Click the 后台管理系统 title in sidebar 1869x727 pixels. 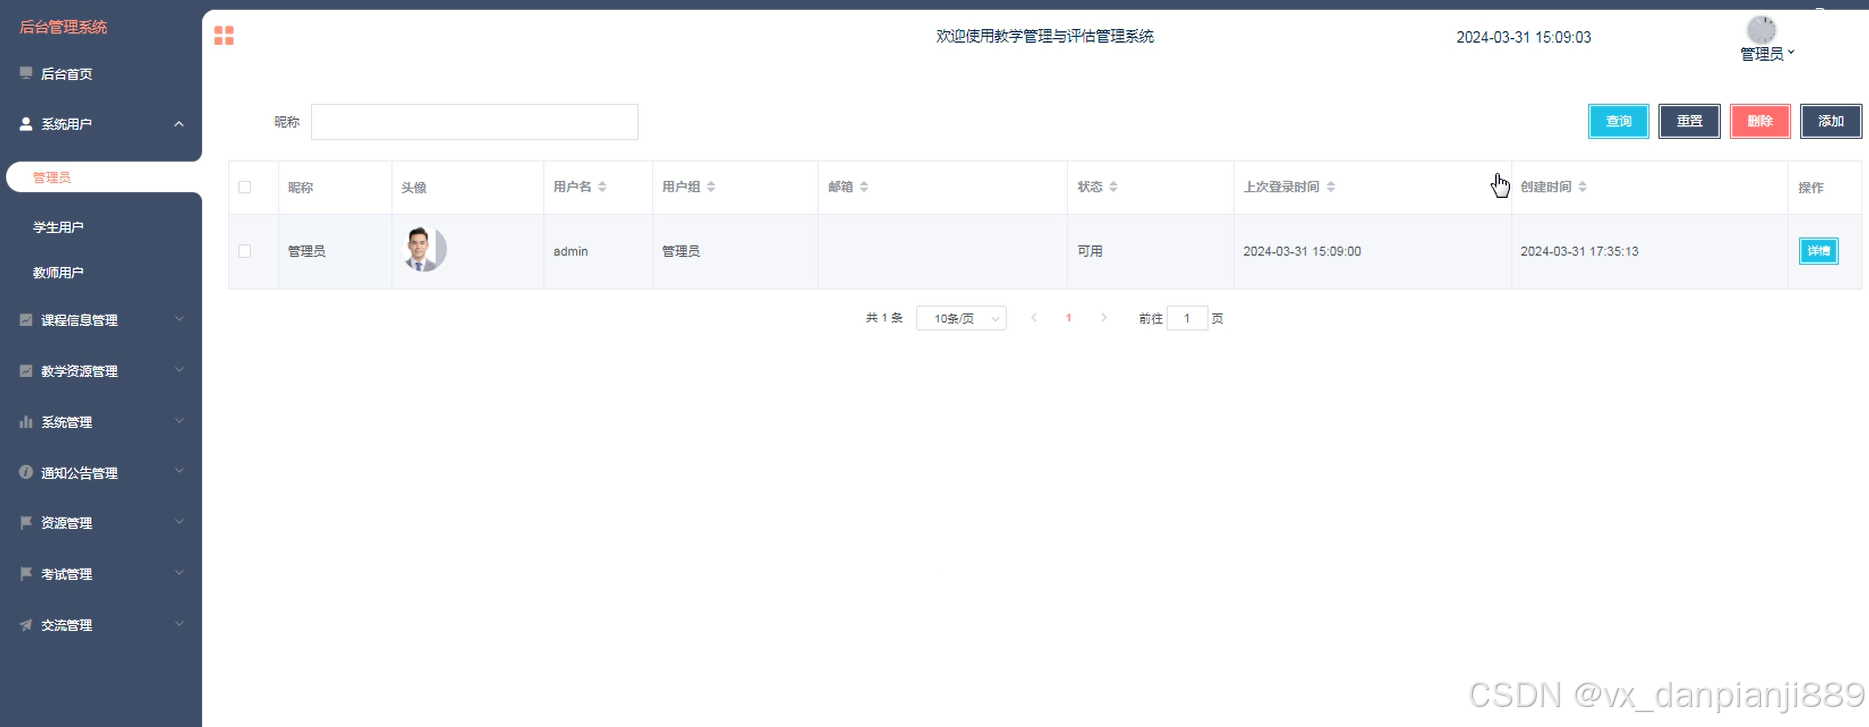pos(63,27)
